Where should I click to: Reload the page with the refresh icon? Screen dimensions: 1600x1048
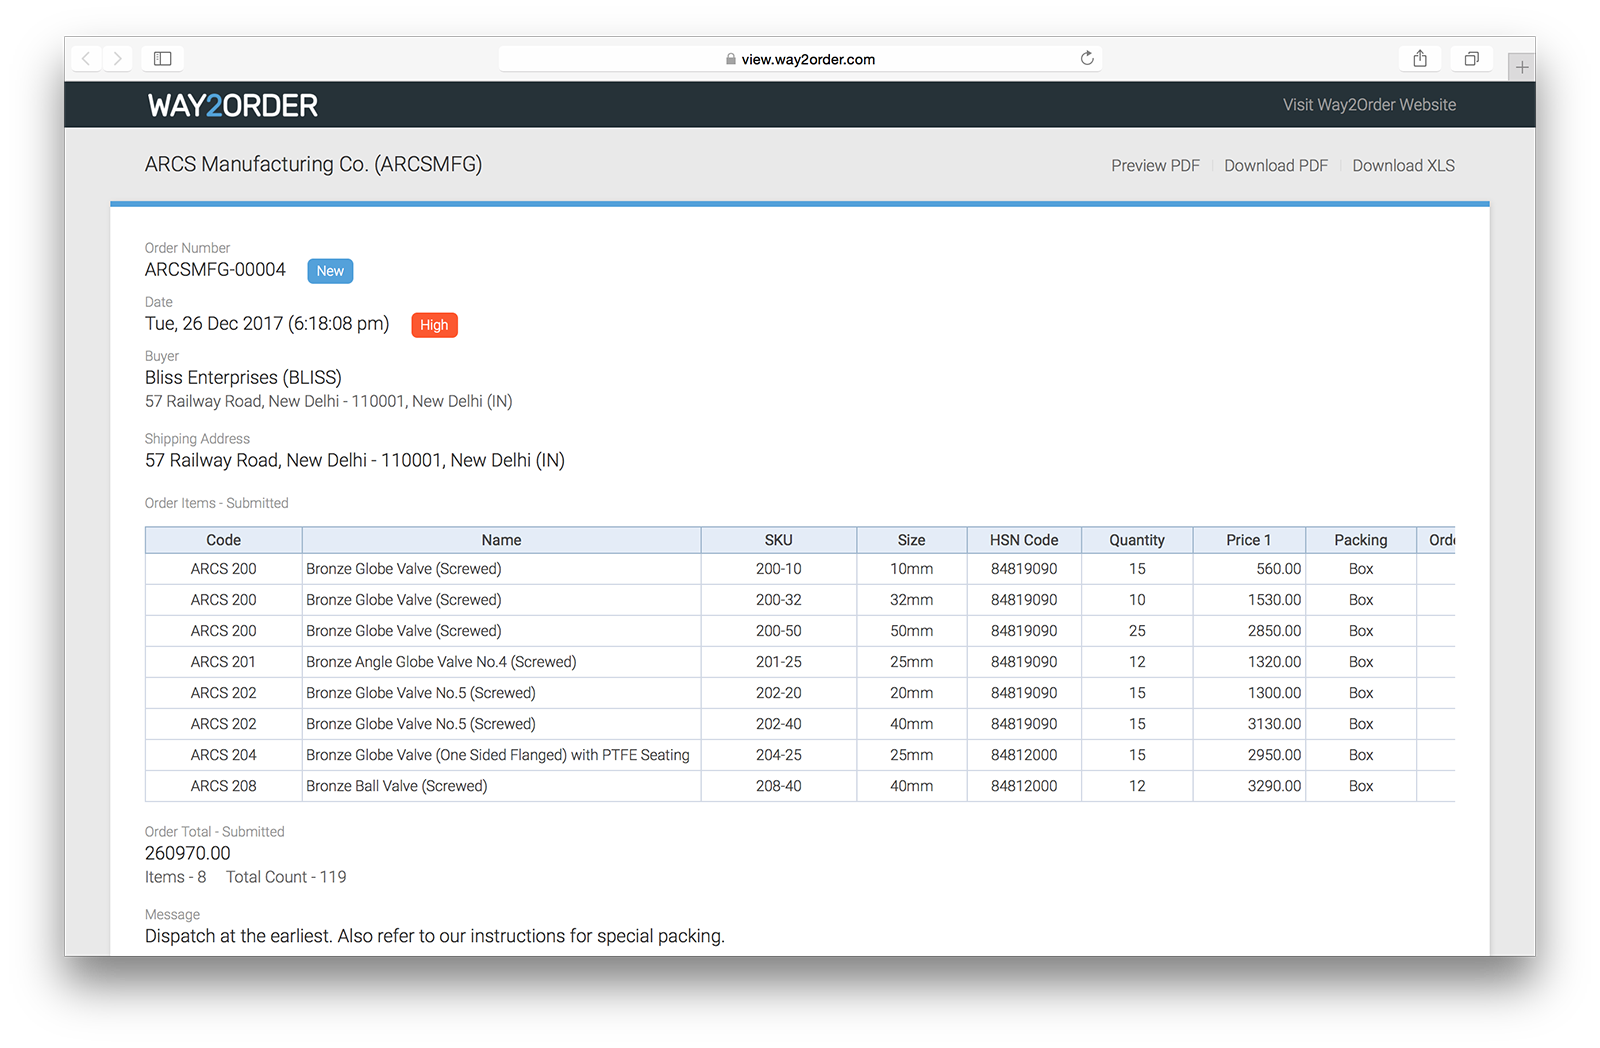tap(1087, 58)
